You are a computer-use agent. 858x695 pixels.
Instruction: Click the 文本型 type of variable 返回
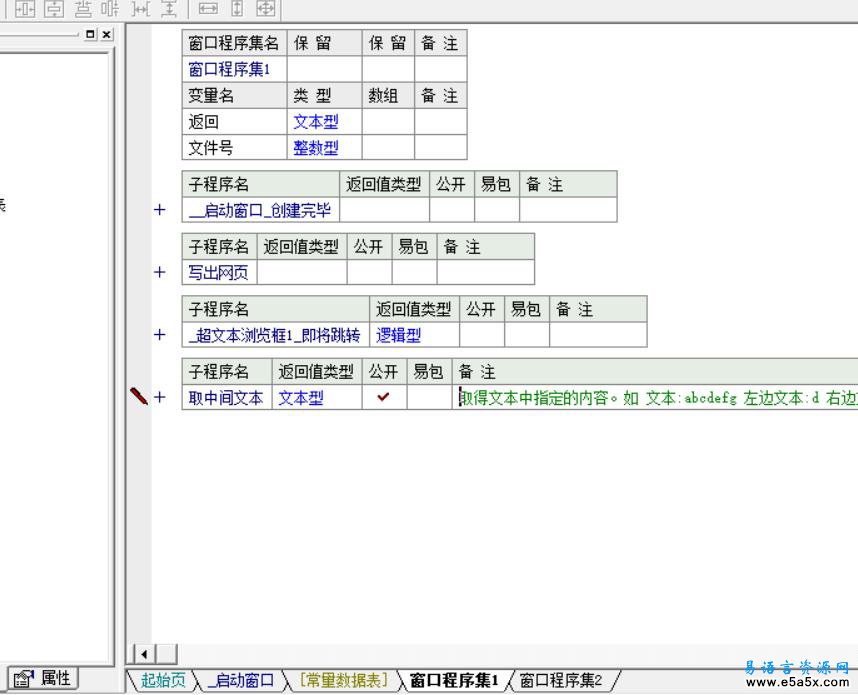(x=324, y=121)
